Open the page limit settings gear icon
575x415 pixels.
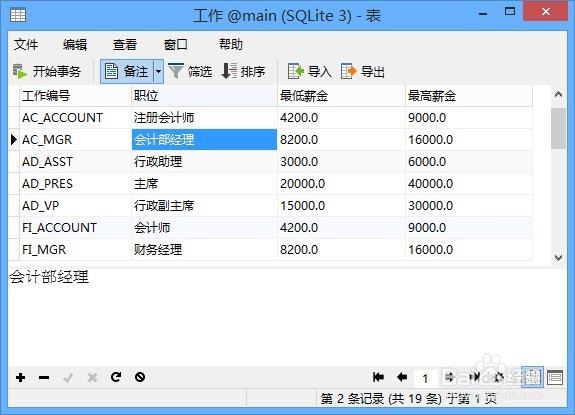pyautogui.click(x=498, y=377)
